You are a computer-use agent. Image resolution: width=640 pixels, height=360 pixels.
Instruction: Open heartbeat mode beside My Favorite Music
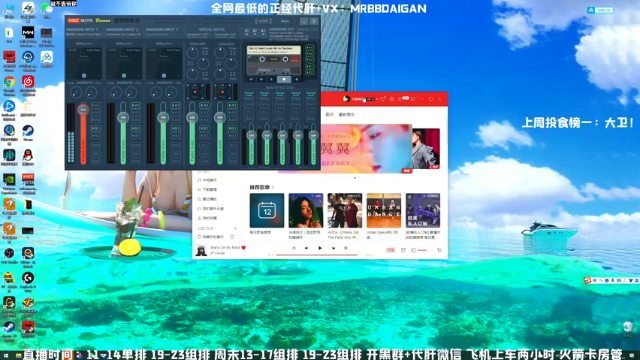tap(232, 237)
